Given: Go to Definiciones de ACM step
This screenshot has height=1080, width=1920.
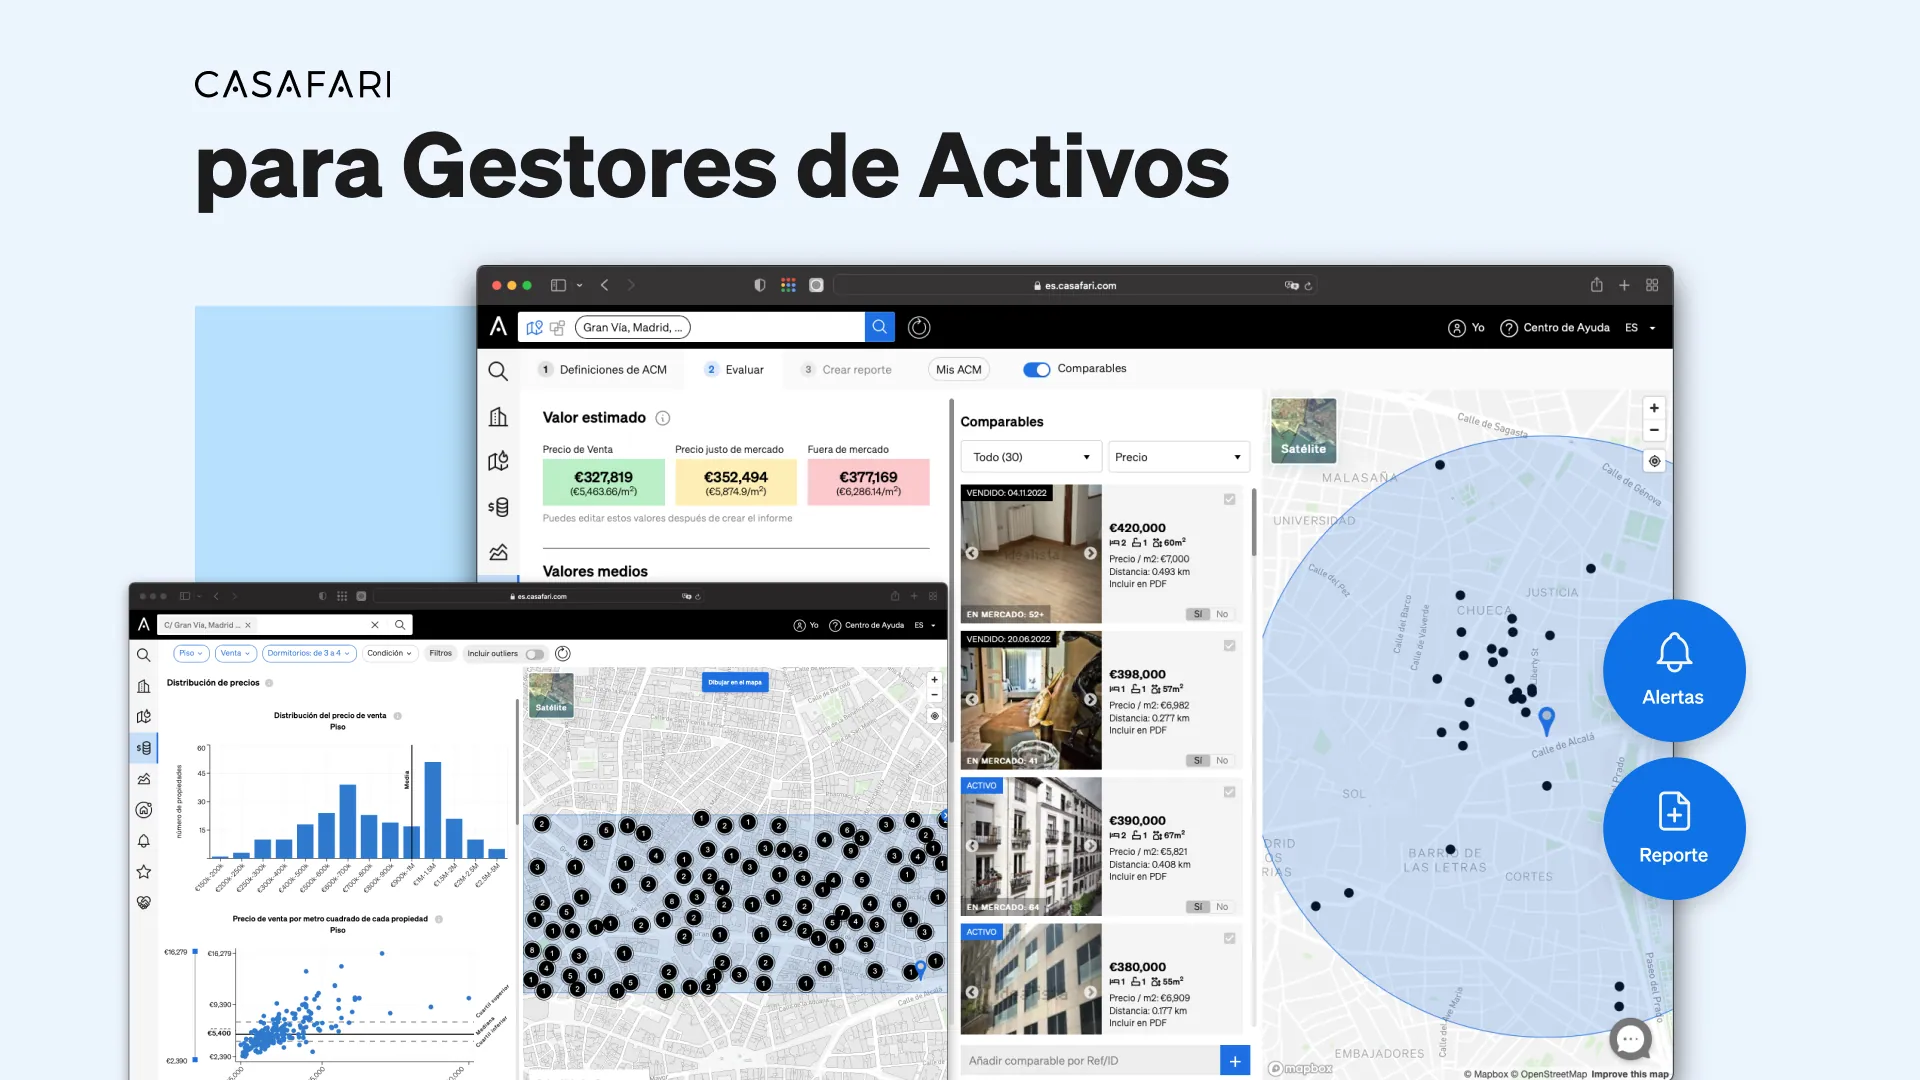Looking at the screenshot, I should tap(603, 370).
